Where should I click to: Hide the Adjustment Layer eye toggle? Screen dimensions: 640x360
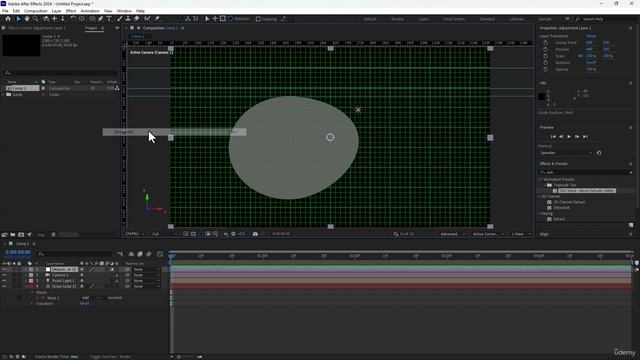pyautogui.click(x=4, y=269)
